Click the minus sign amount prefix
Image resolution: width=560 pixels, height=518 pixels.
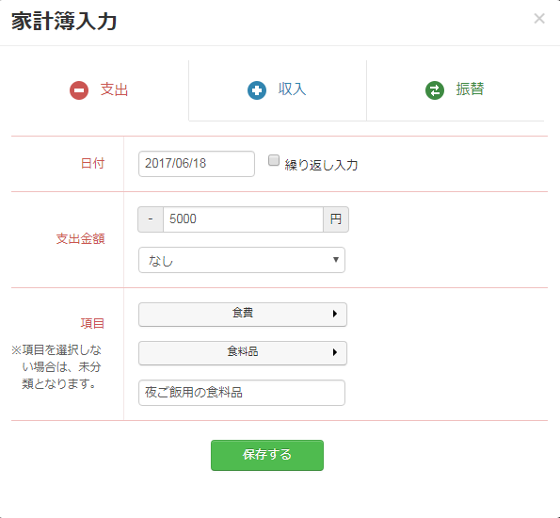pos(151,219)
